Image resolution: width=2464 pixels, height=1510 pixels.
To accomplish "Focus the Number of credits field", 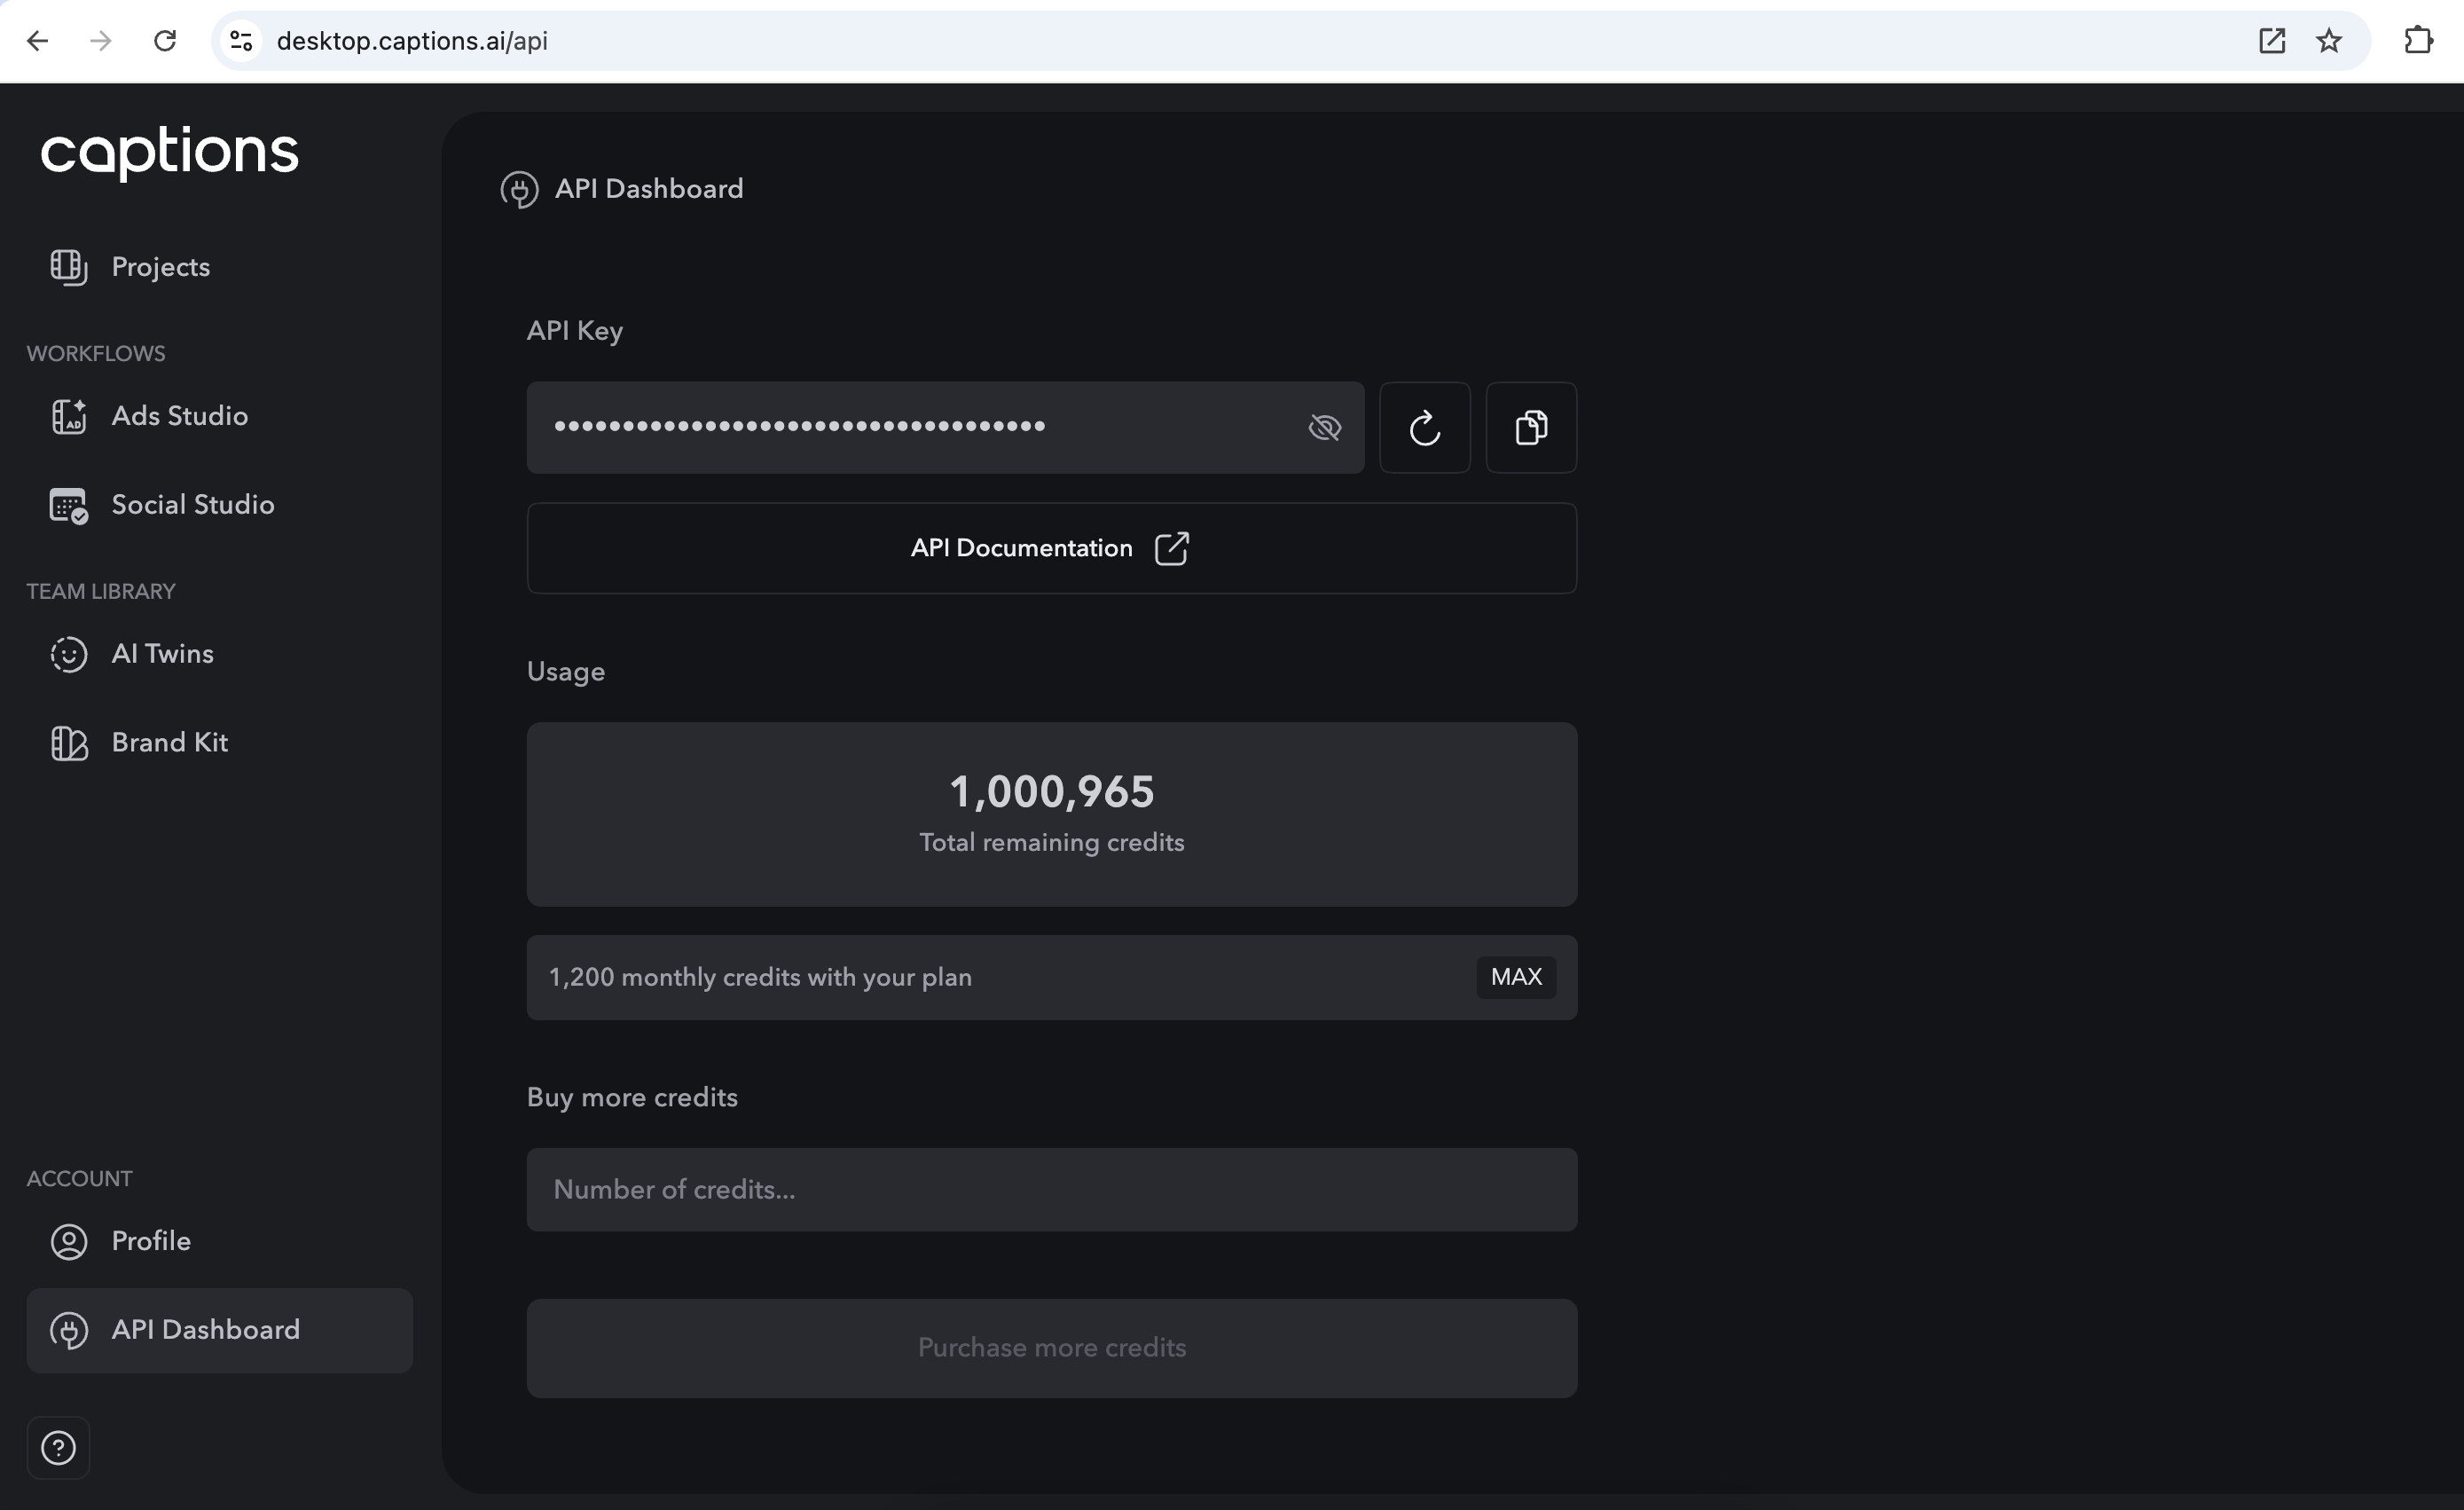I will click(1052, 1190).
